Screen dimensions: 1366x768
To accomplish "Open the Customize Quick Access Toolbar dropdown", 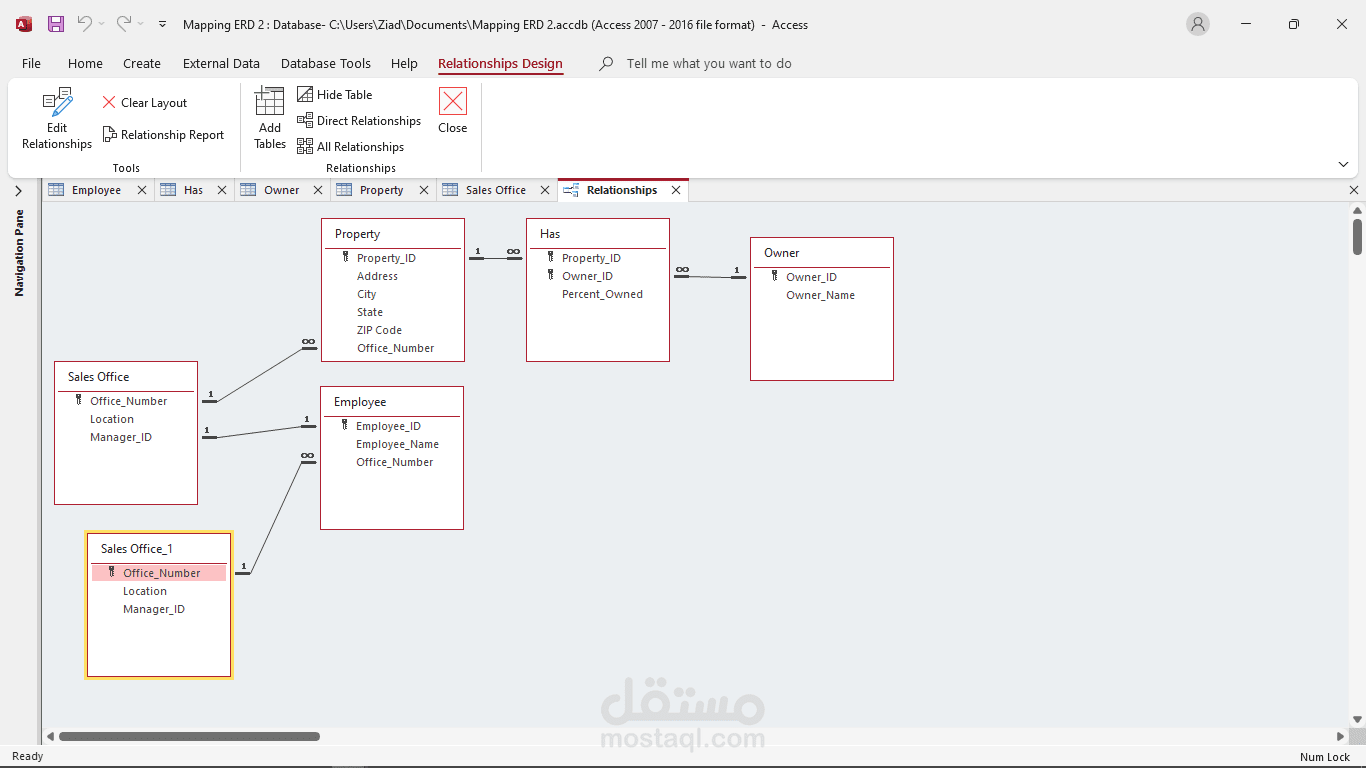I will 163,24.
